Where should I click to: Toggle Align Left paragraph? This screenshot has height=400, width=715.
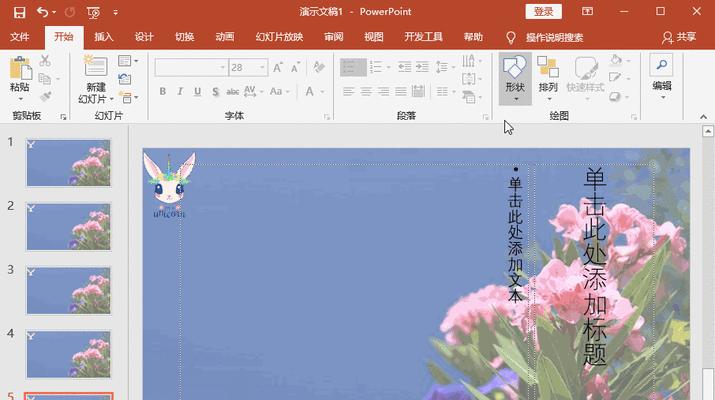[348, 92]
